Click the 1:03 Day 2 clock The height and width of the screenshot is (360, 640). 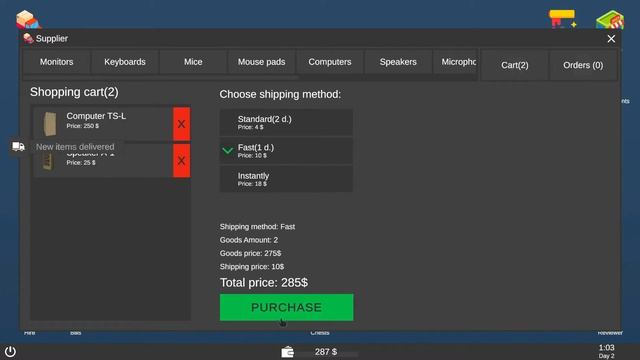[607, 351]
